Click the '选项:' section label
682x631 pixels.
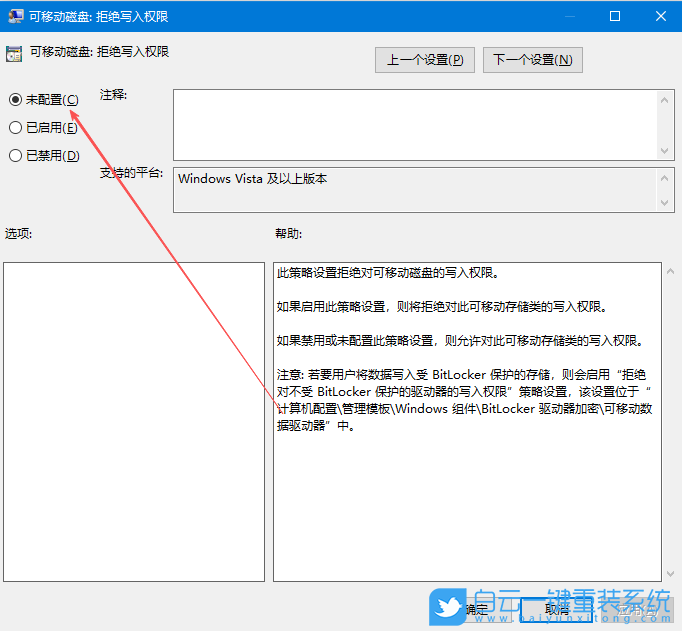18,234
